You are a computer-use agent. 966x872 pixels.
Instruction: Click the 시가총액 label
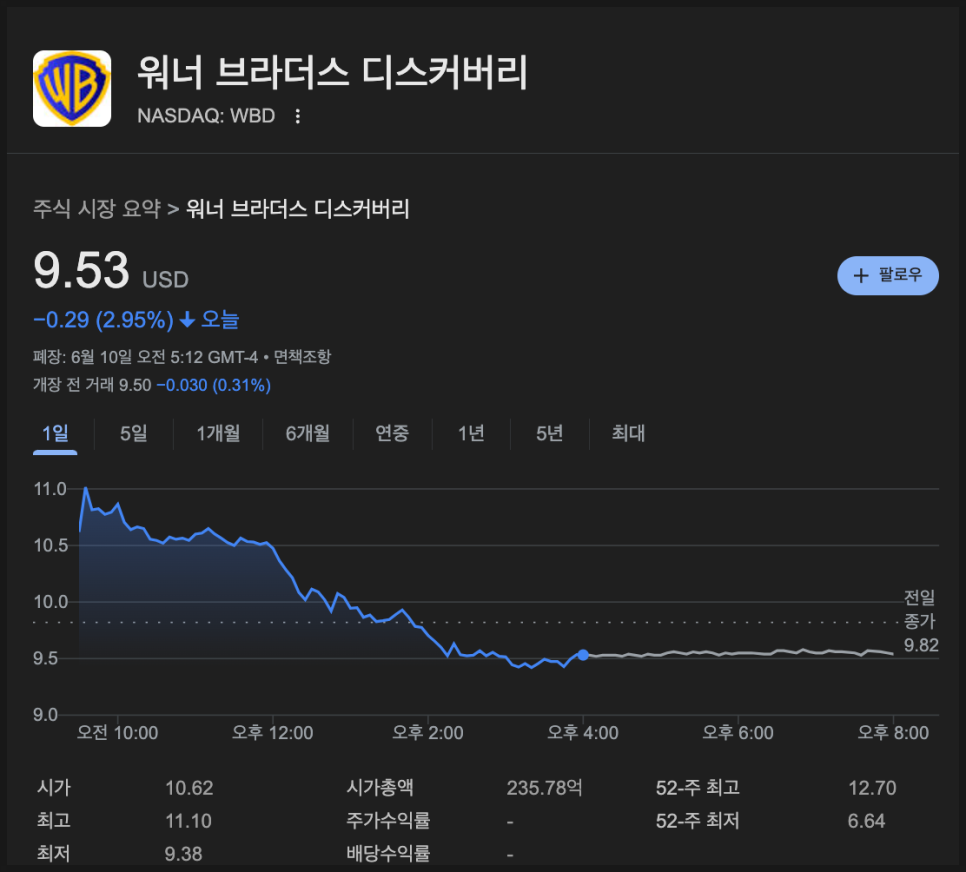click(x=380, y=788)
